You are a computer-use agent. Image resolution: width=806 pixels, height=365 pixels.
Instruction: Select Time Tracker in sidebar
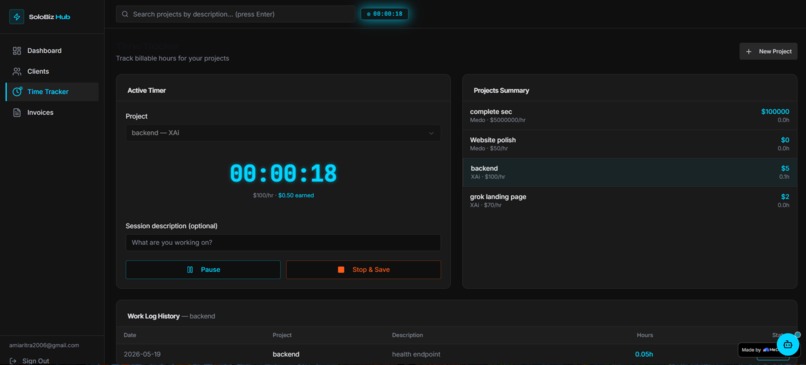pos(52,92)
